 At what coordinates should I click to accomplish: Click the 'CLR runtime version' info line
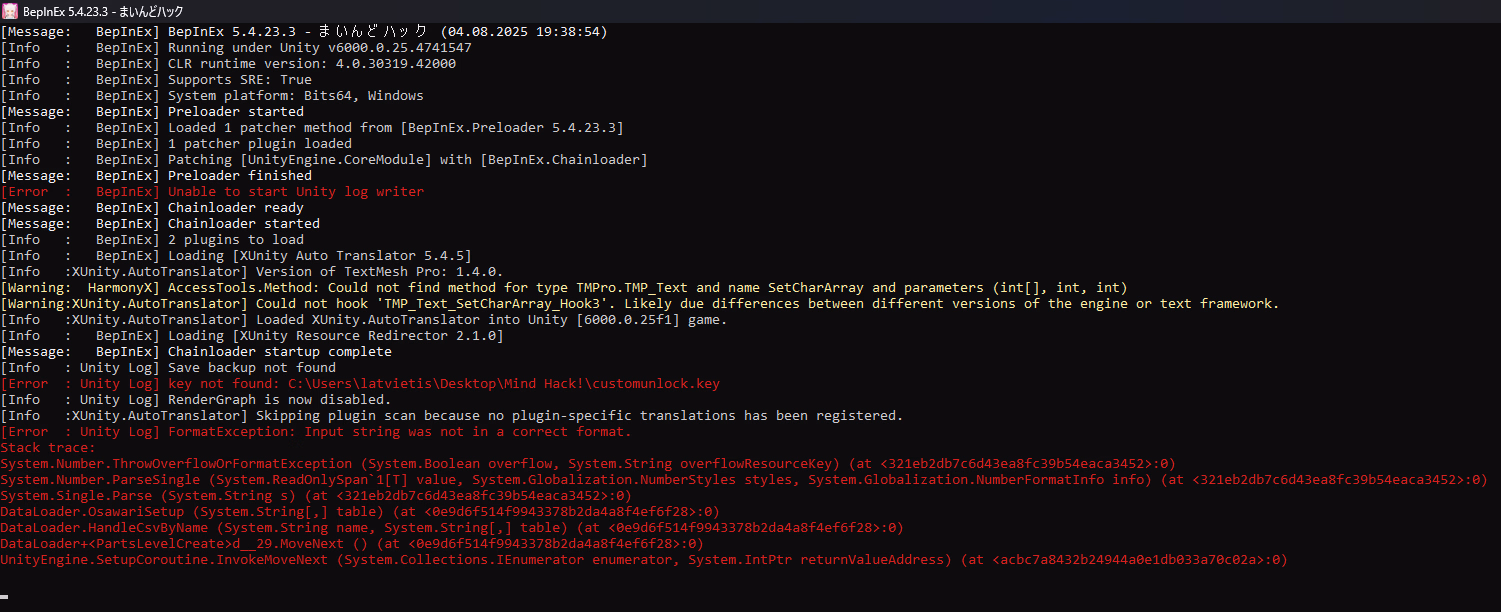click(x=311, y=64)
